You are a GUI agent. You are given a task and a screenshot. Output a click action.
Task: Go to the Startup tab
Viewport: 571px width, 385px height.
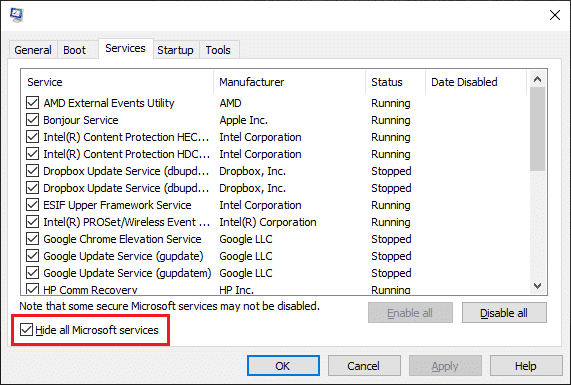click(x=175, y=50)
